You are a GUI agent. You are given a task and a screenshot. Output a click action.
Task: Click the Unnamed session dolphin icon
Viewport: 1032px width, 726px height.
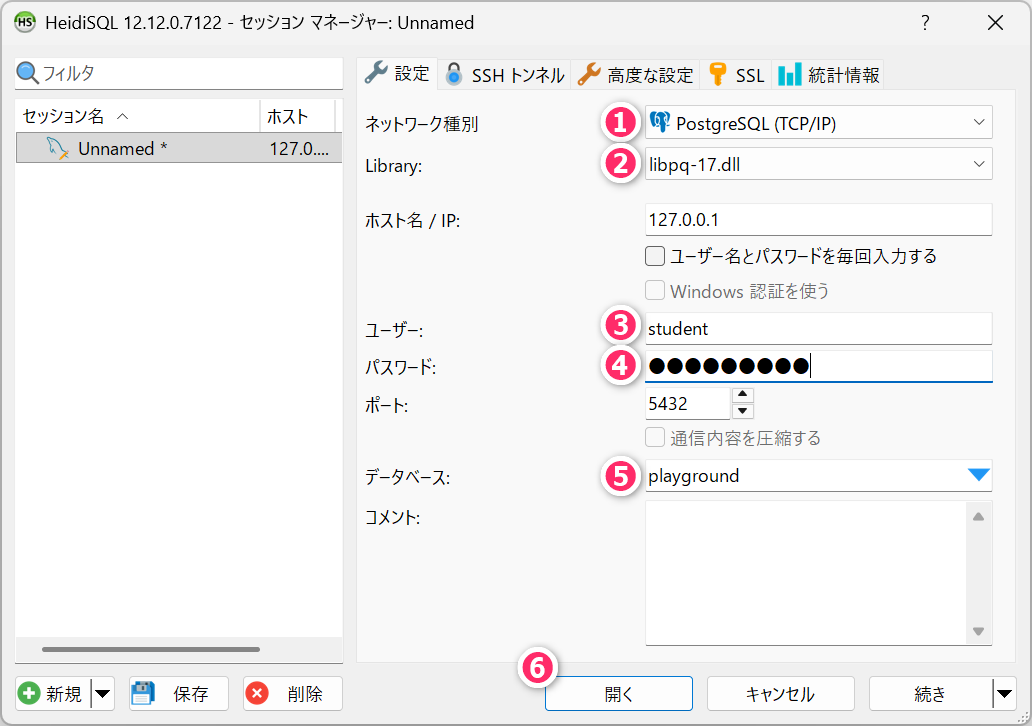(x=58, y=149)
